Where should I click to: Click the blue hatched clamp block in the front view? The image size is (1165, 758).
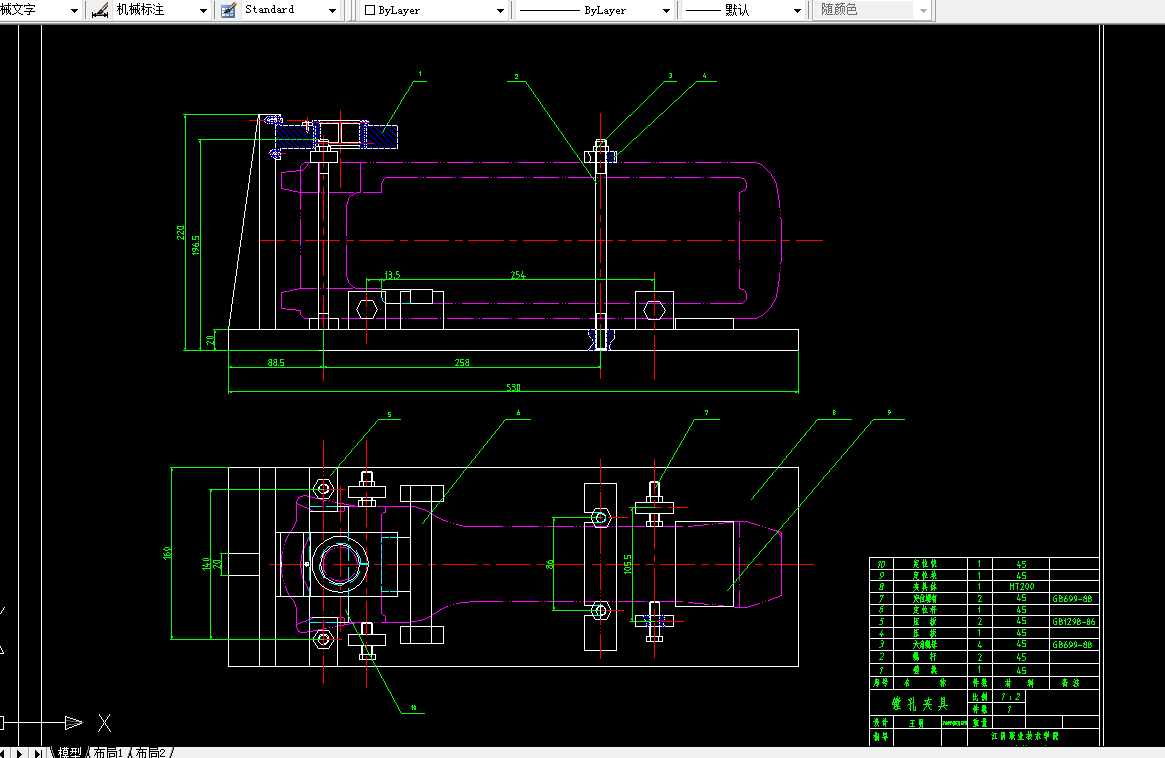coord(383,136)
